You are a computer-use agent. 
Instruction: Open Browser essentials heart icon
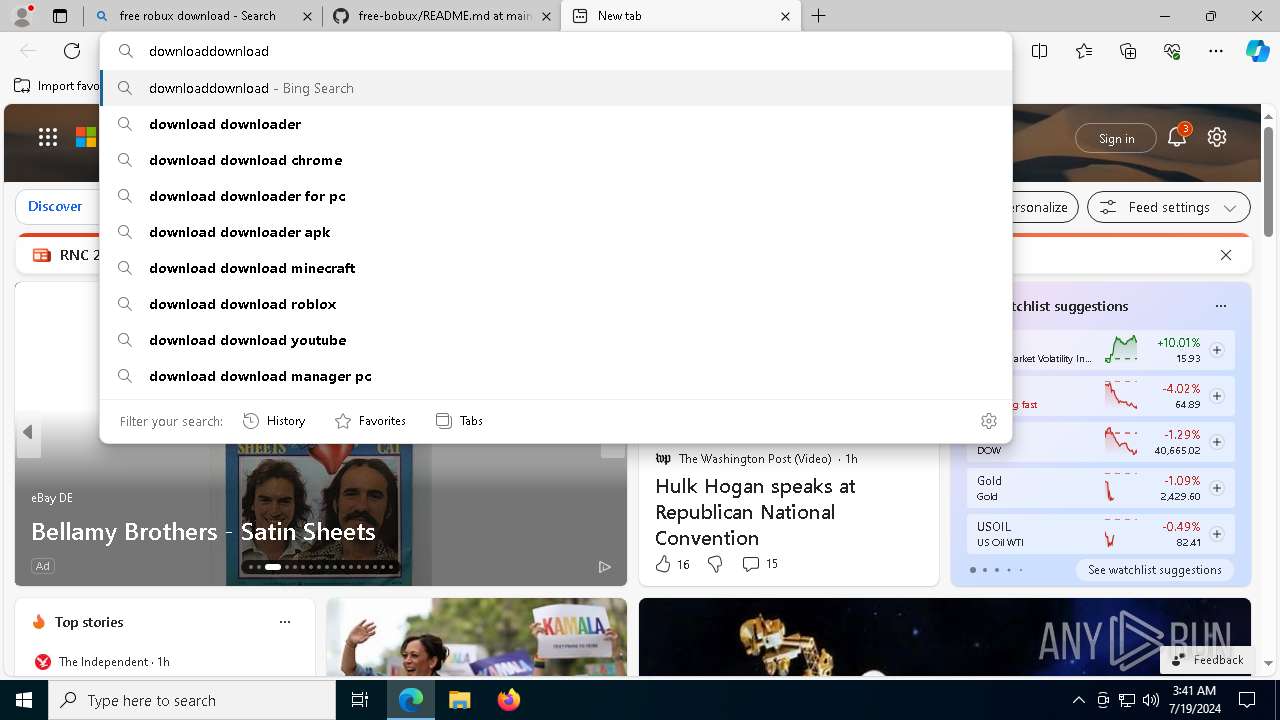tap(1172, 51)
